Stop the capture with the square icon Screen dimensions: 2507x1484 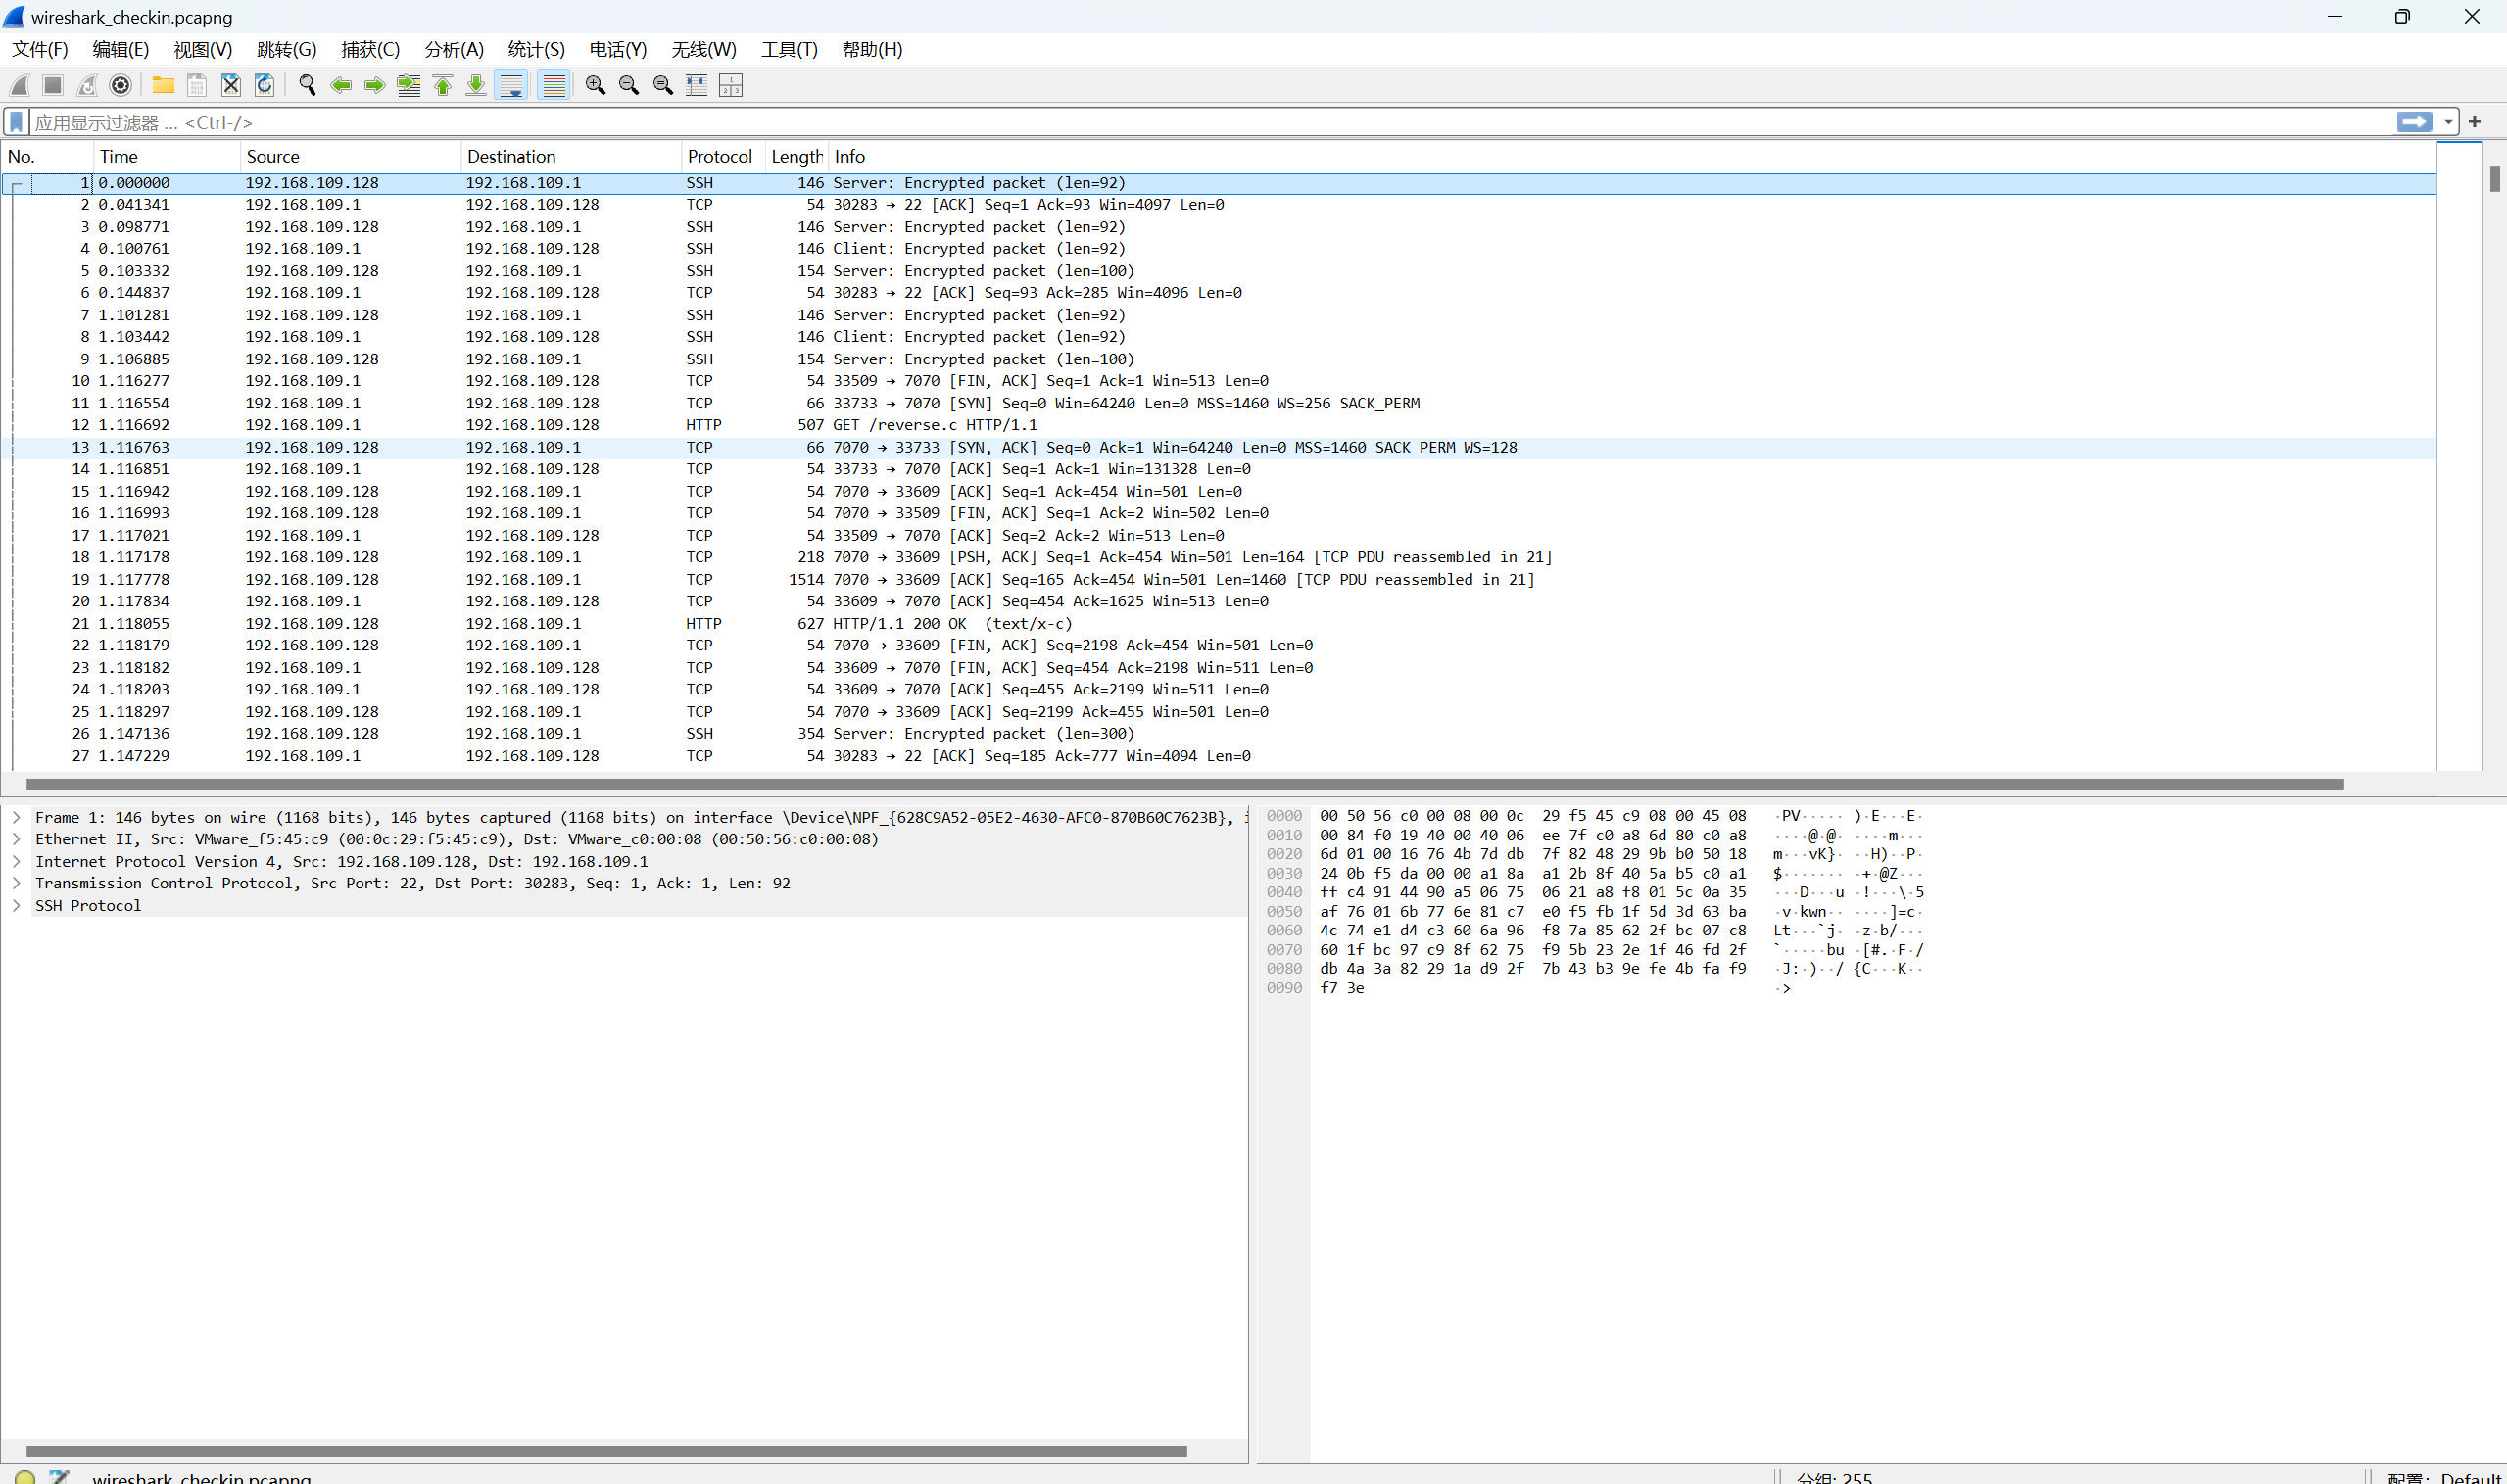(53, 85)
